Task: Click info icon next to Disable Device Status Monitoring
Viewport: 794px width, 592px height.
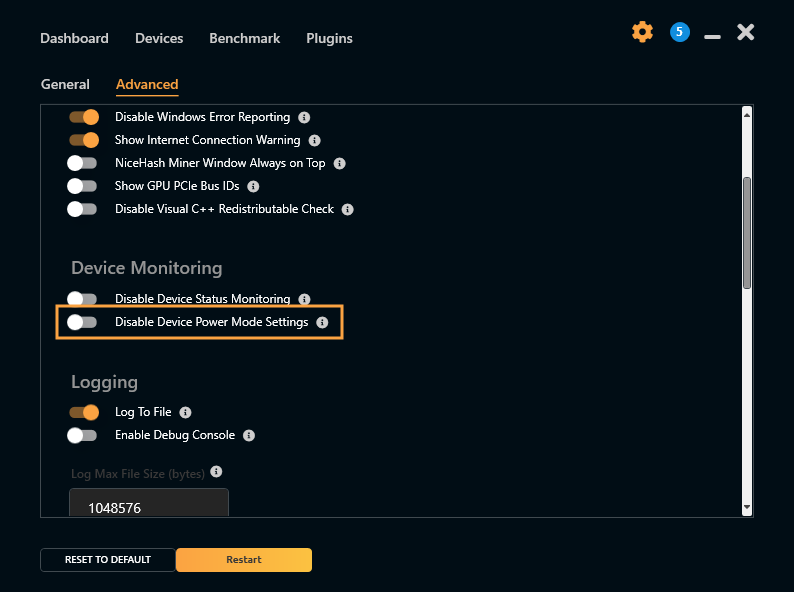Action: tap(304, 299)
